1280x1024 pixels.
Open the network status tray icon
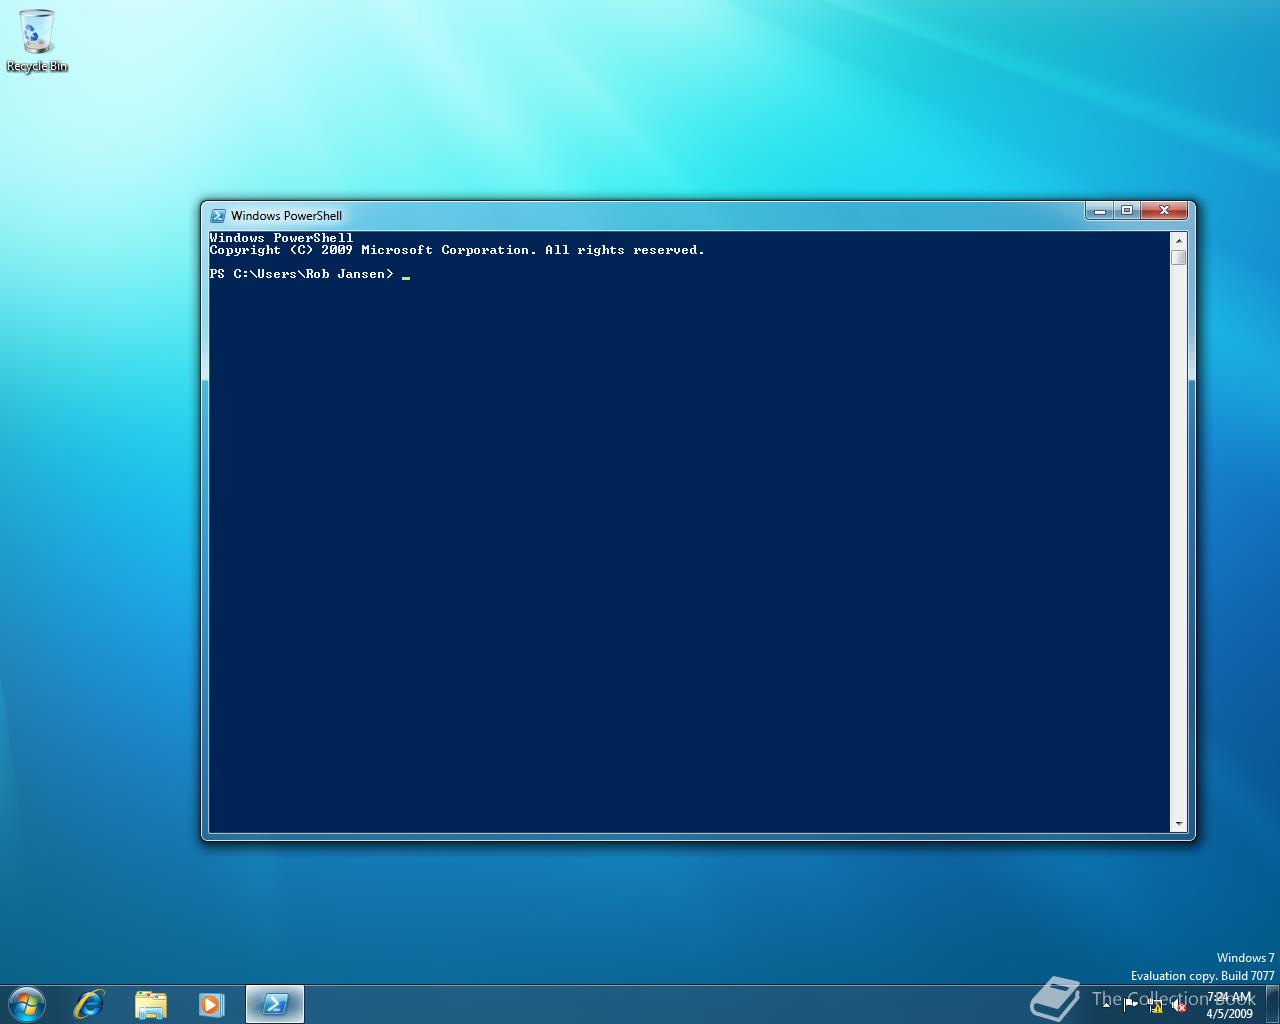coord(1155,1006)
